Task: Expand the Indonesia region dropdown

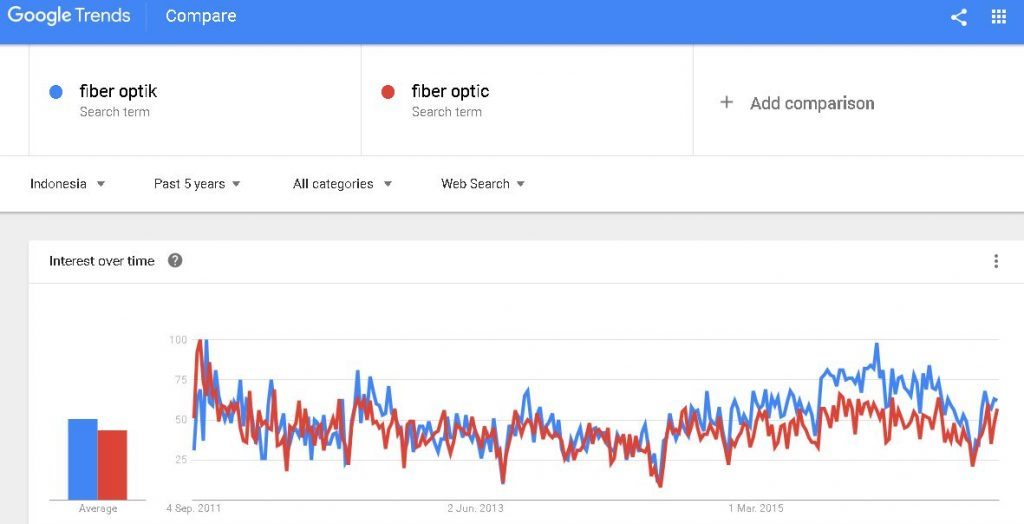Action: click(68, 184)
